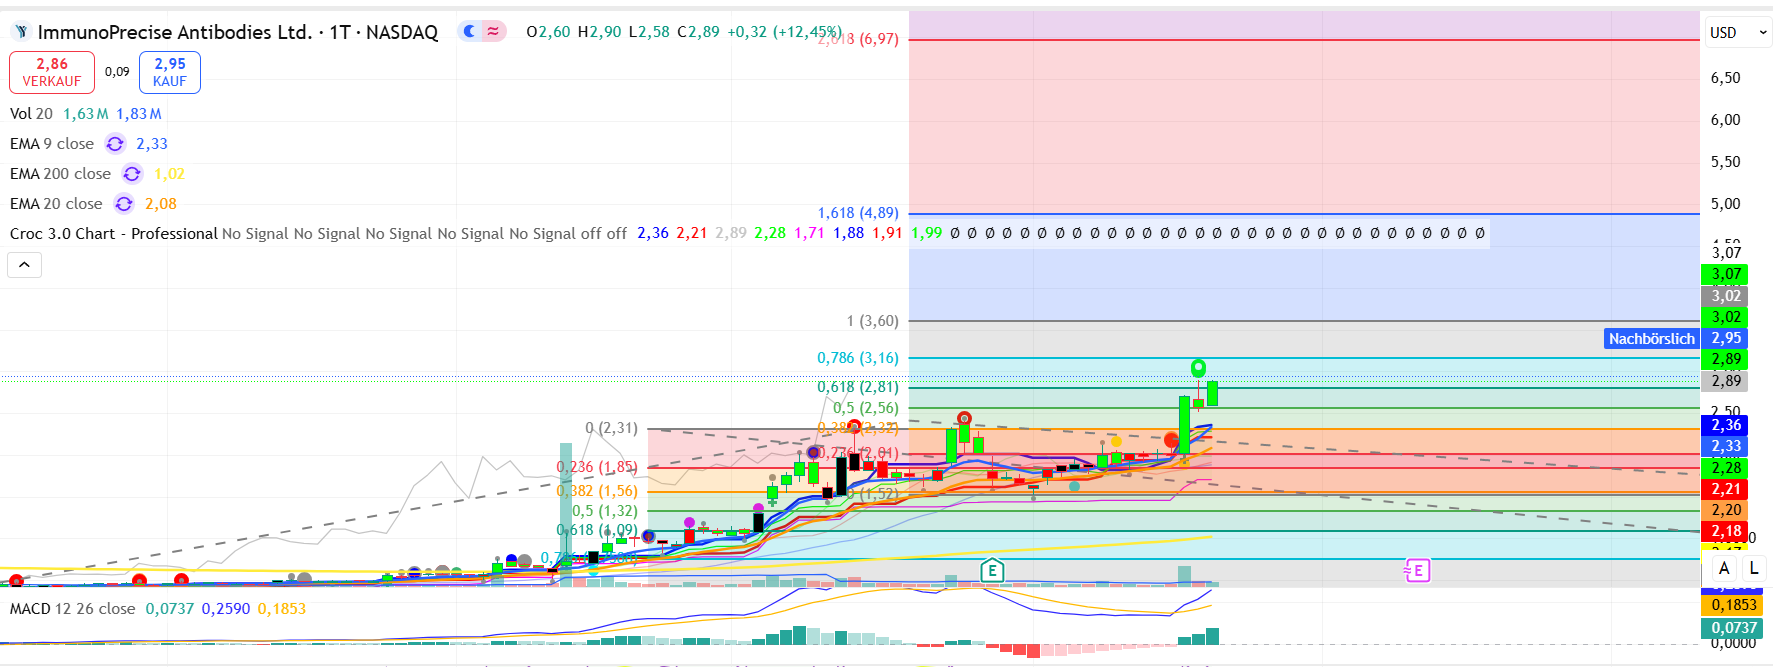Click the ImmunoPrecise company logo icon

coord(21,32)
